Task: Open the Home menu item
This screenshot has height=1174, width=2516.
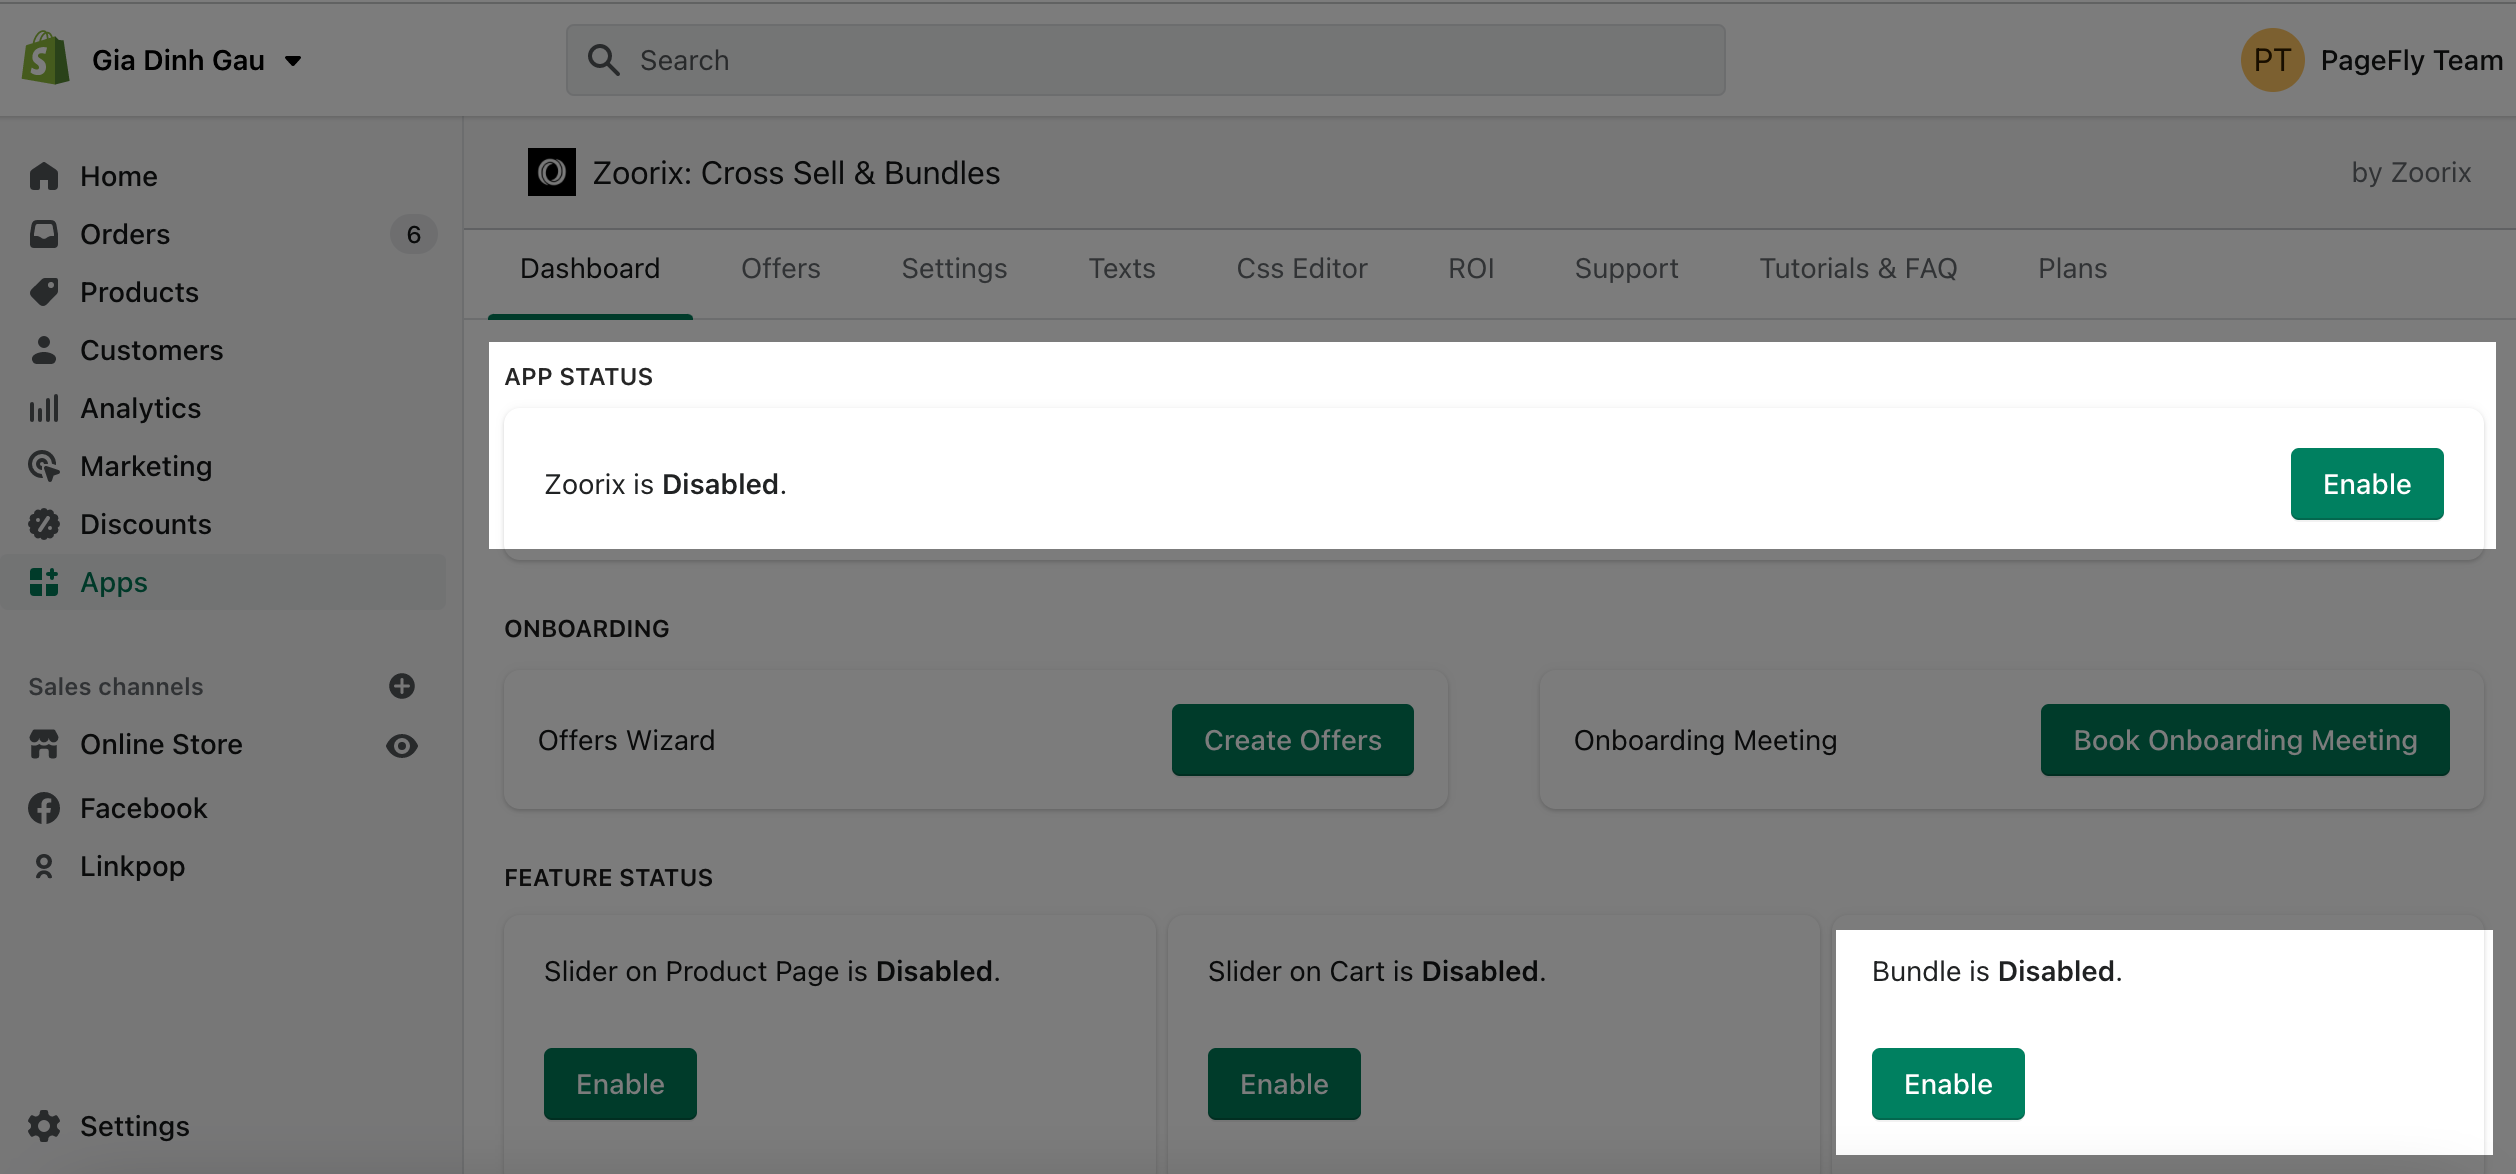Action: pos(224,176)
